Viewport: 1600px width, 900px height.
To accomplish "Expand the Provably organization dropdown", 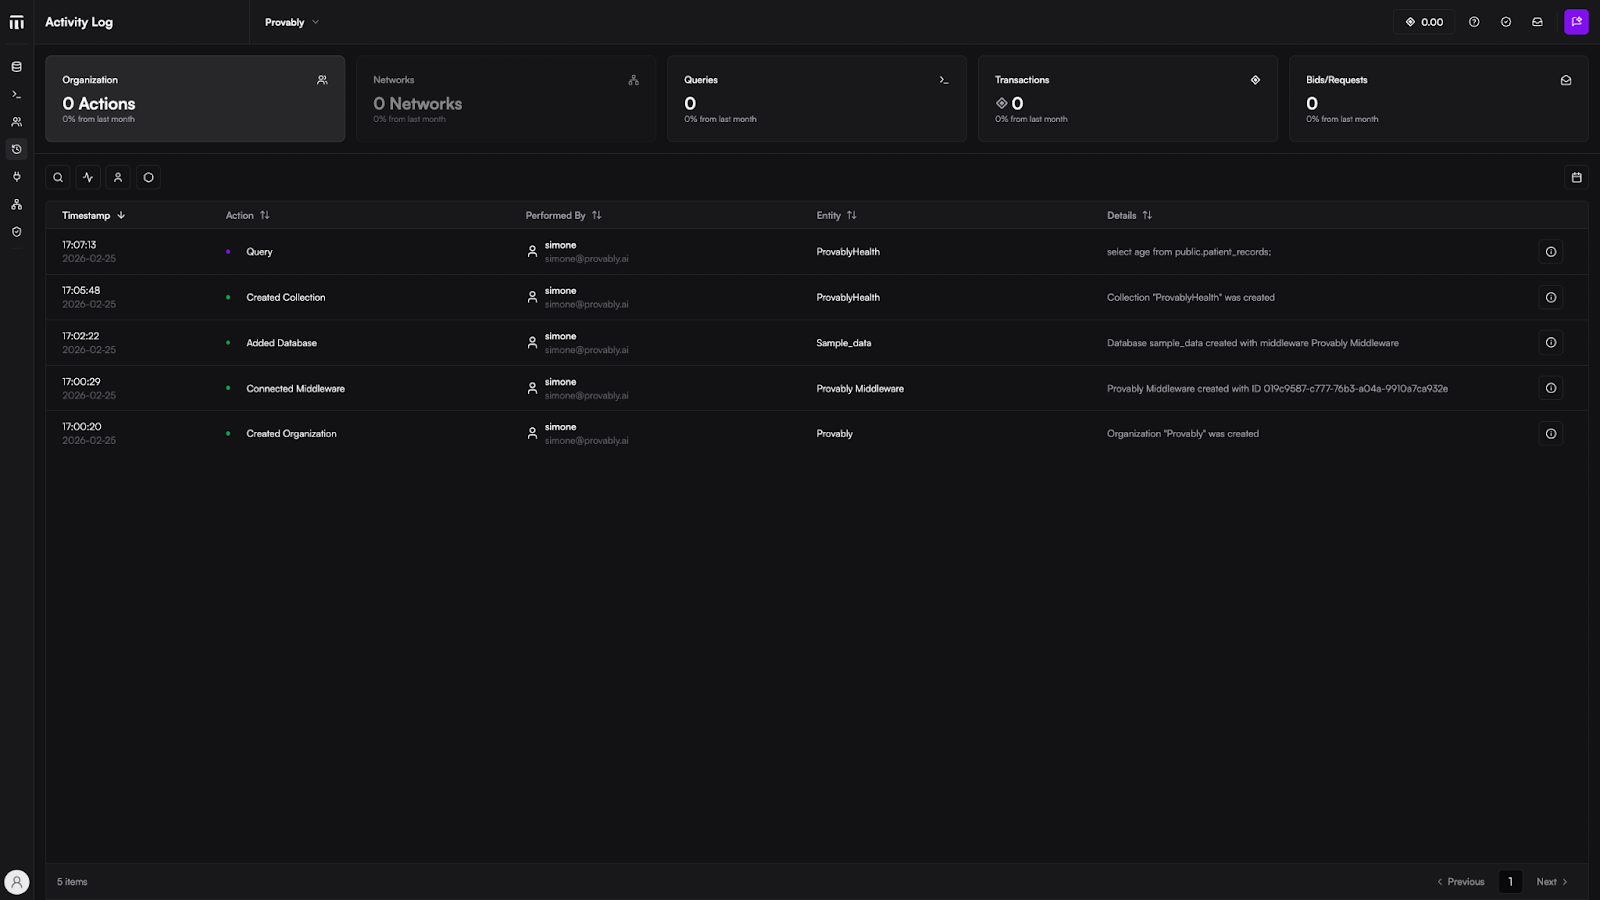I will (292, 22).
